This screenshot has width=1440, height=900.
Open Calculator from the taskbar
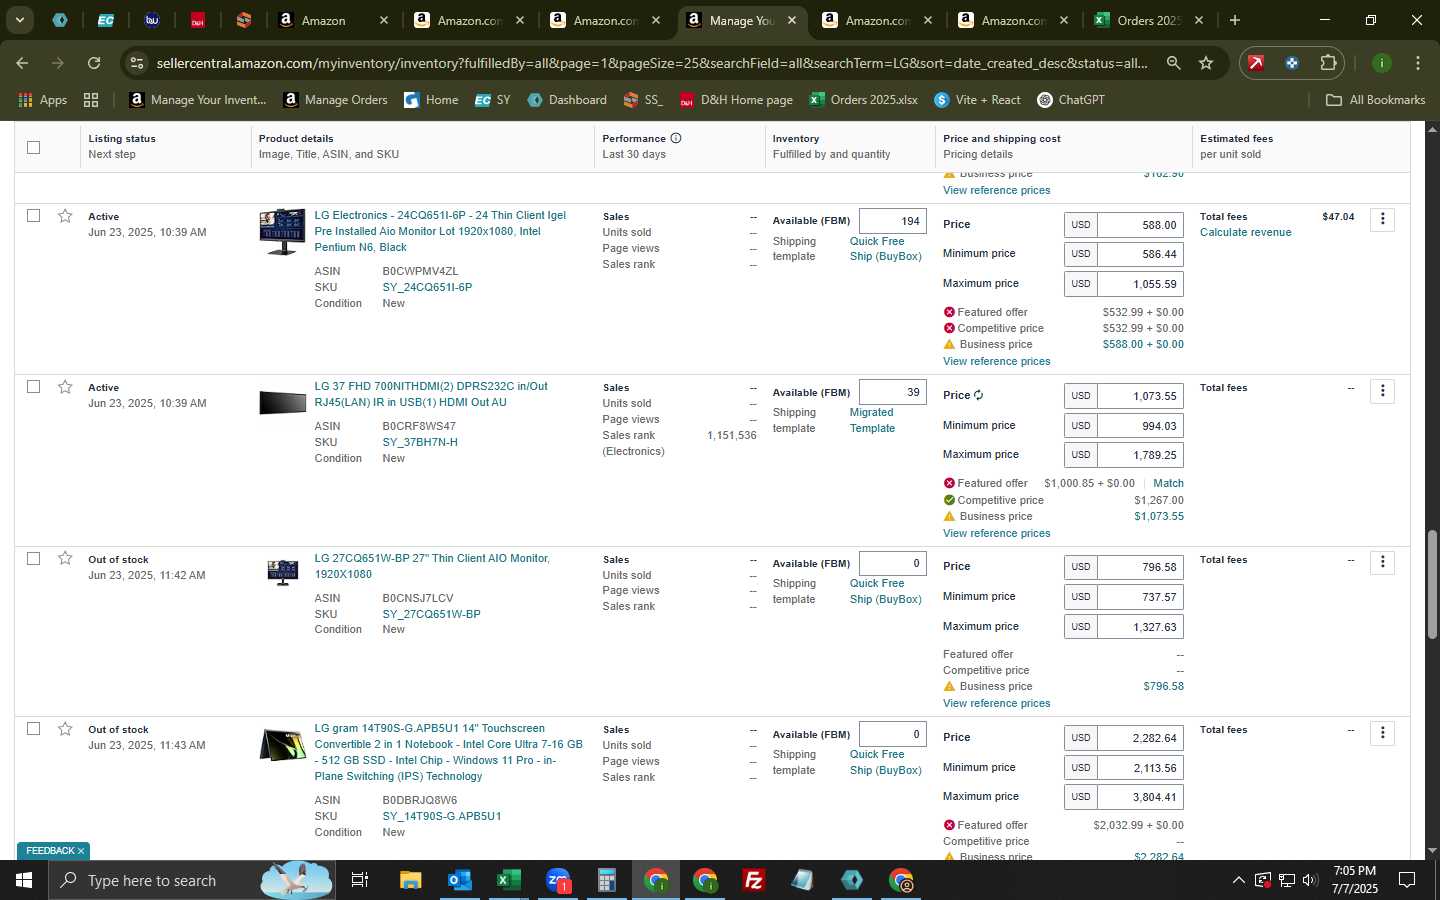[x=606, y=880]
